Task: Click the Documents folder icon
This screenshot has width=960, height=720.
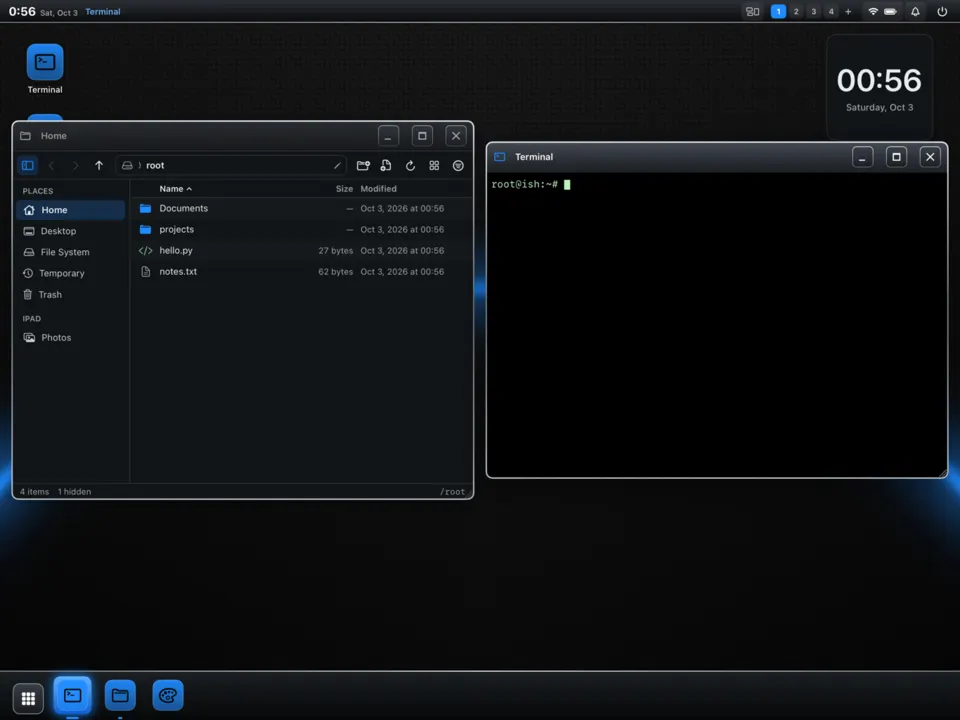Action: pyautogui.click(x=145, y=208)
